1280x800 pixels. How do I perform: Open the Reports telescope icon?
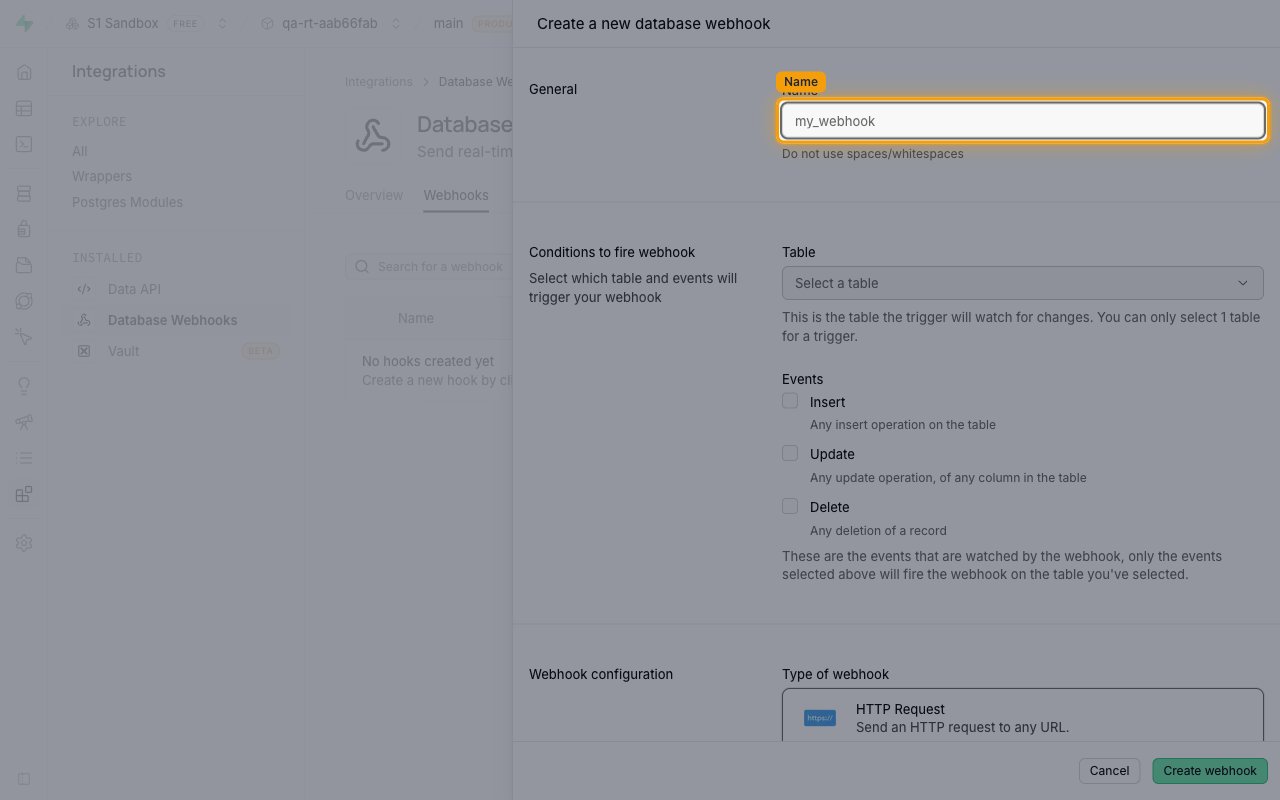[x=24, y=422]
